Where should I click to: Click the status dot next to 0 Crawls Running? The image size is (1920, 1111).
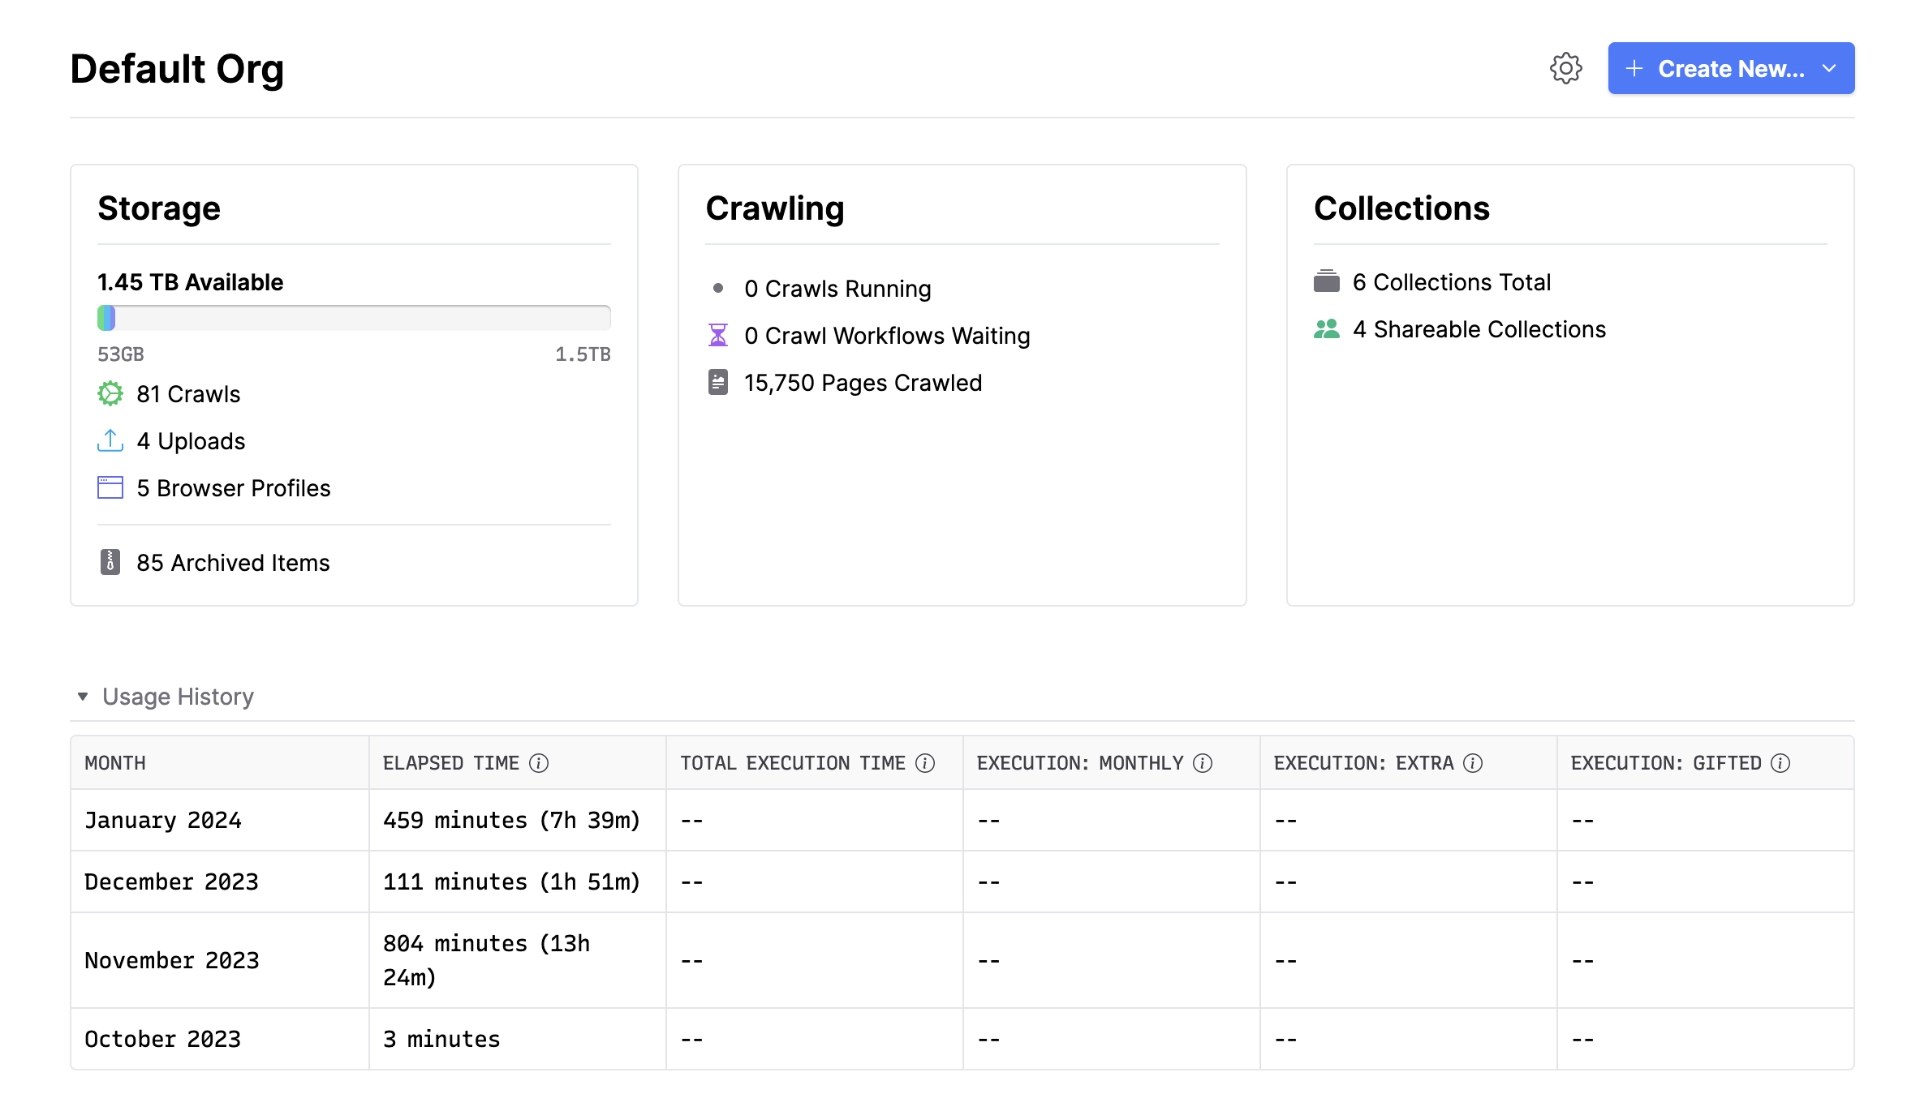pos(718,288)
